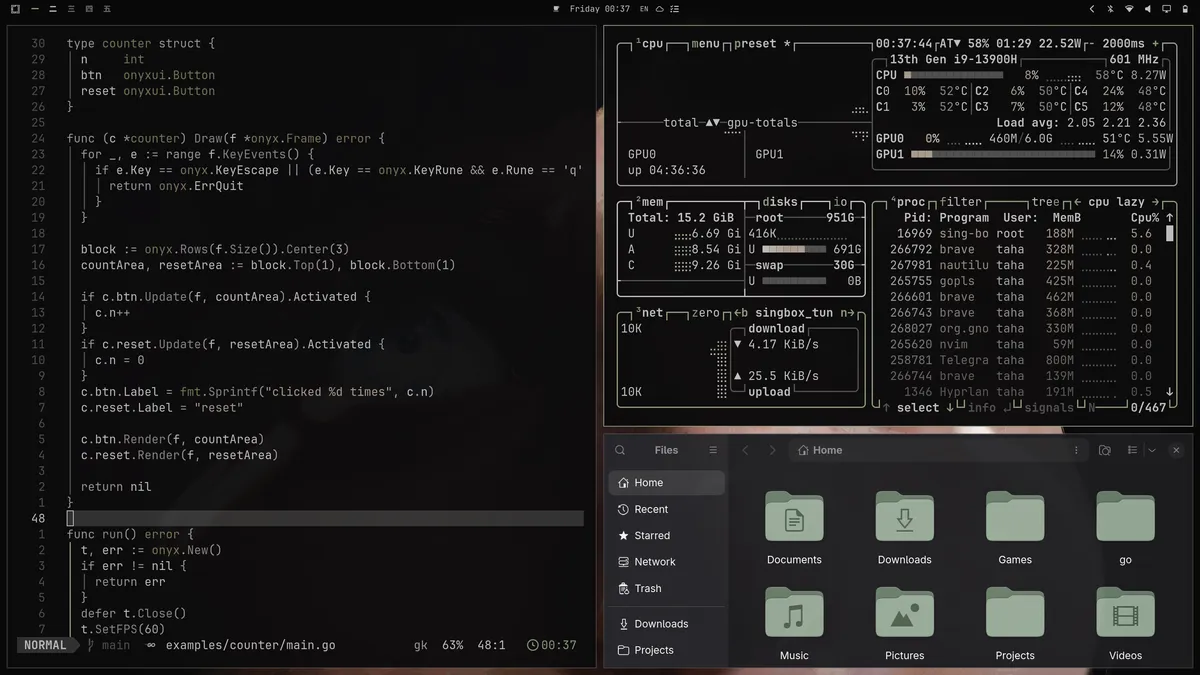Toggle list view in Files header
Image resolution: width=1200 pixels, height=675 pixels.
coord(1132,450)
